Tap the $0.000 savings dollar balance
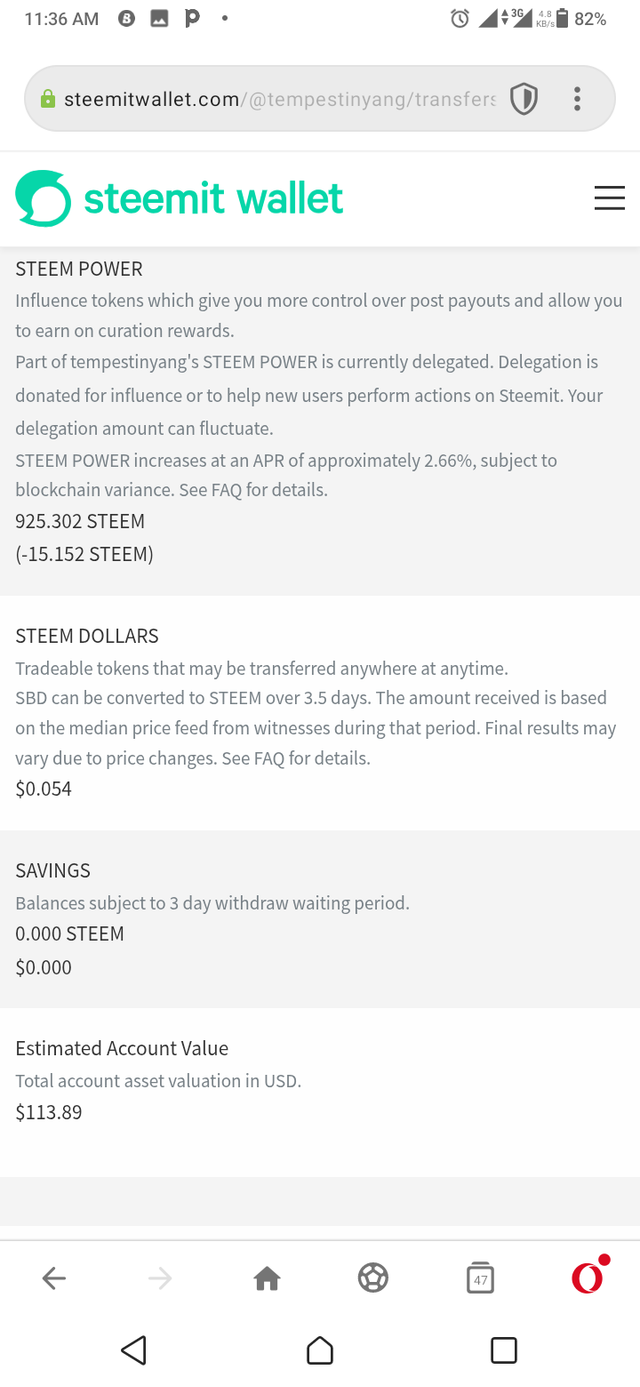This screenshot has height=1387, width=640. 44,967
